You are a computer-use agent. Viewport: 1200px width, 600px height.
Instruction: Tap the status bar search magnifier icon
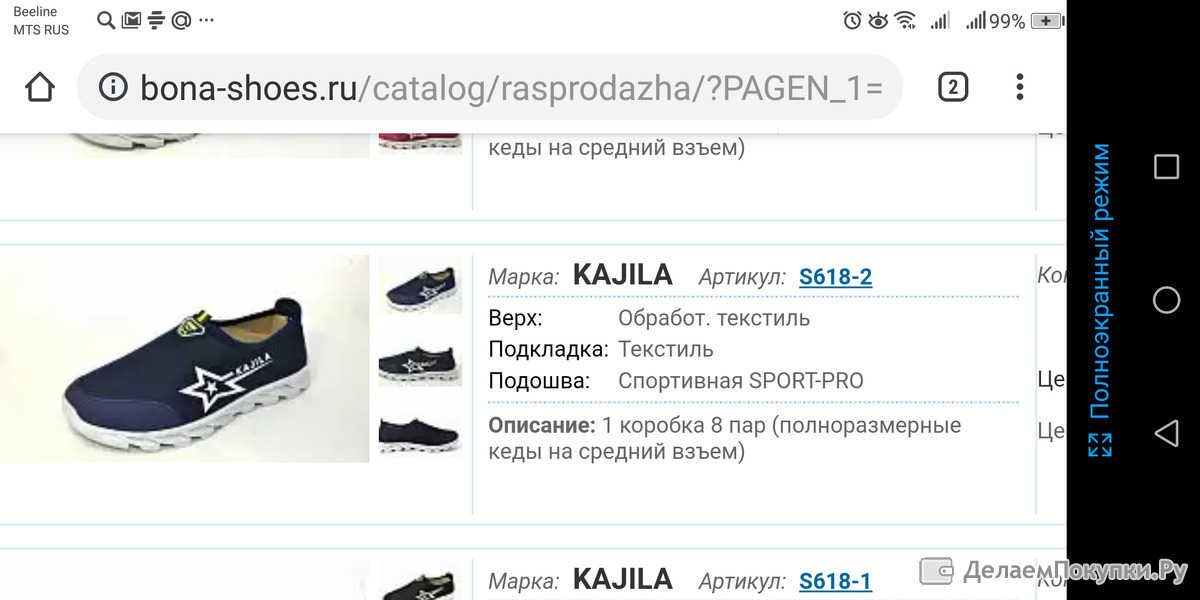[x=106, y=20]
